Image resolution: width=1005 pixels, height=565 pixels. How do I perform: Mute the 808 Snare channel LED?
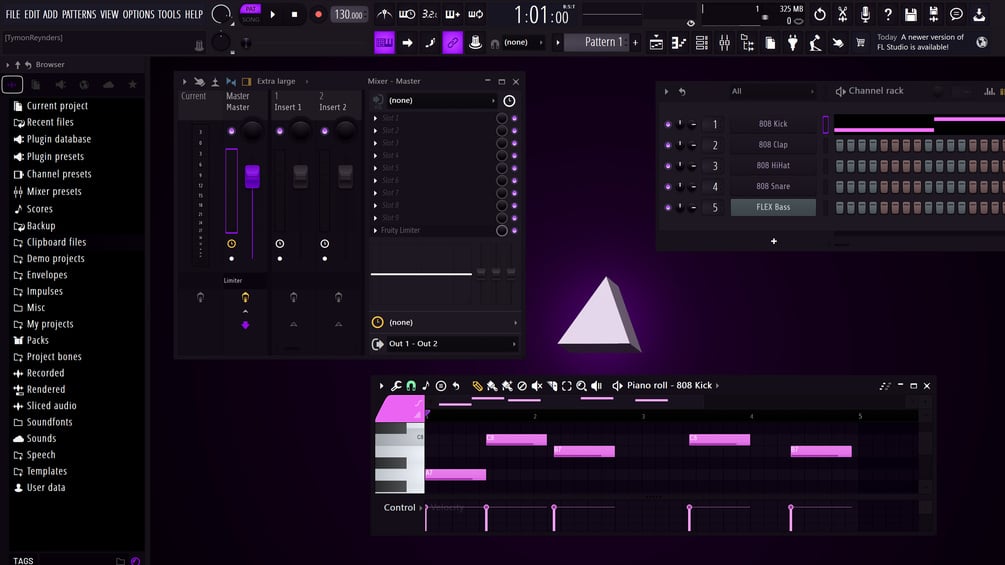point(668,186)
